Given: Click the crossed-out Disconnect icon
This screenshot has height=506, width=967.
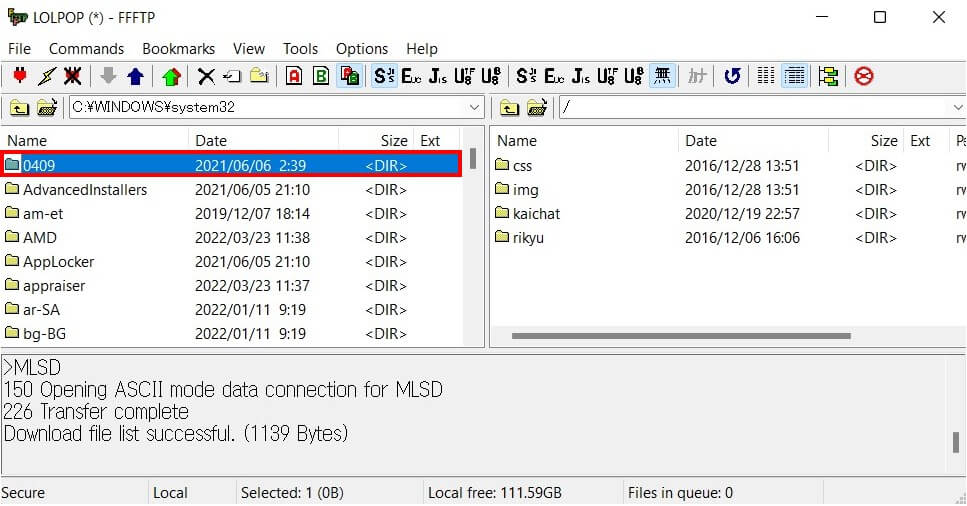Looking at the screenshot, I should point(73,76).
